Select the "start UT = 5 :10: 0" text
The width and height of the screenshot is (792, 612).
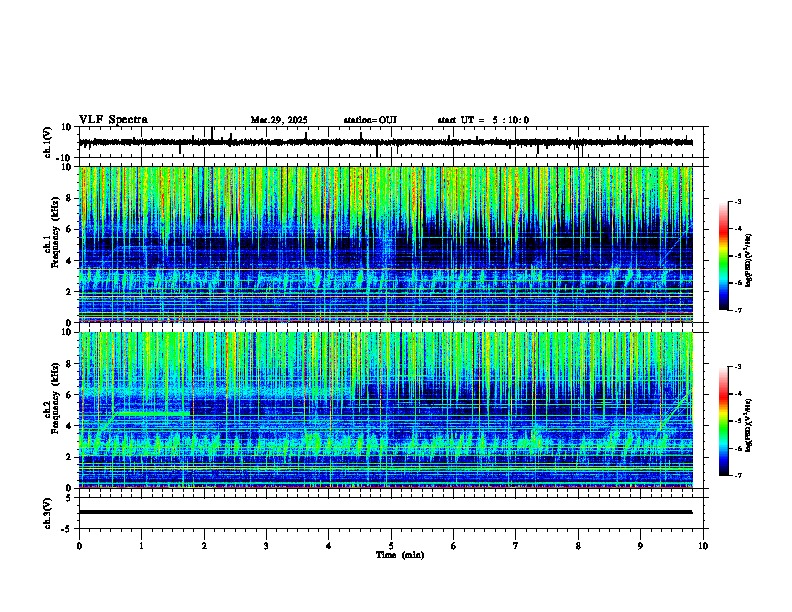click(483, 120)
